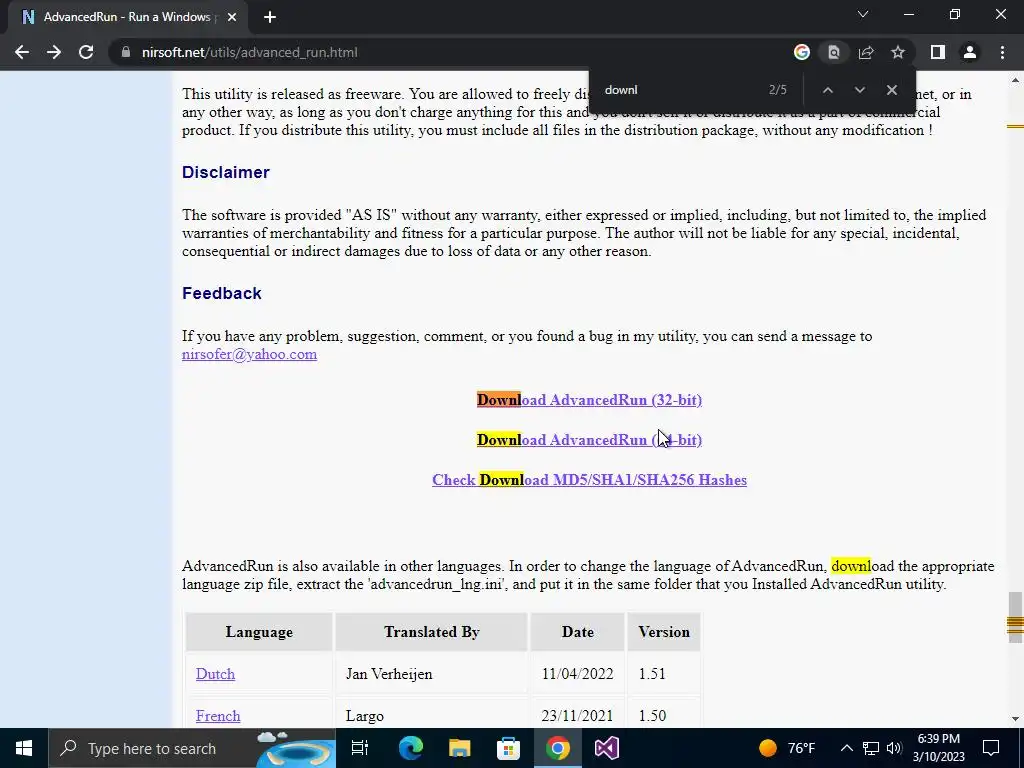
Task: Go back to the previous page
Action: click(x=22, y=52)
